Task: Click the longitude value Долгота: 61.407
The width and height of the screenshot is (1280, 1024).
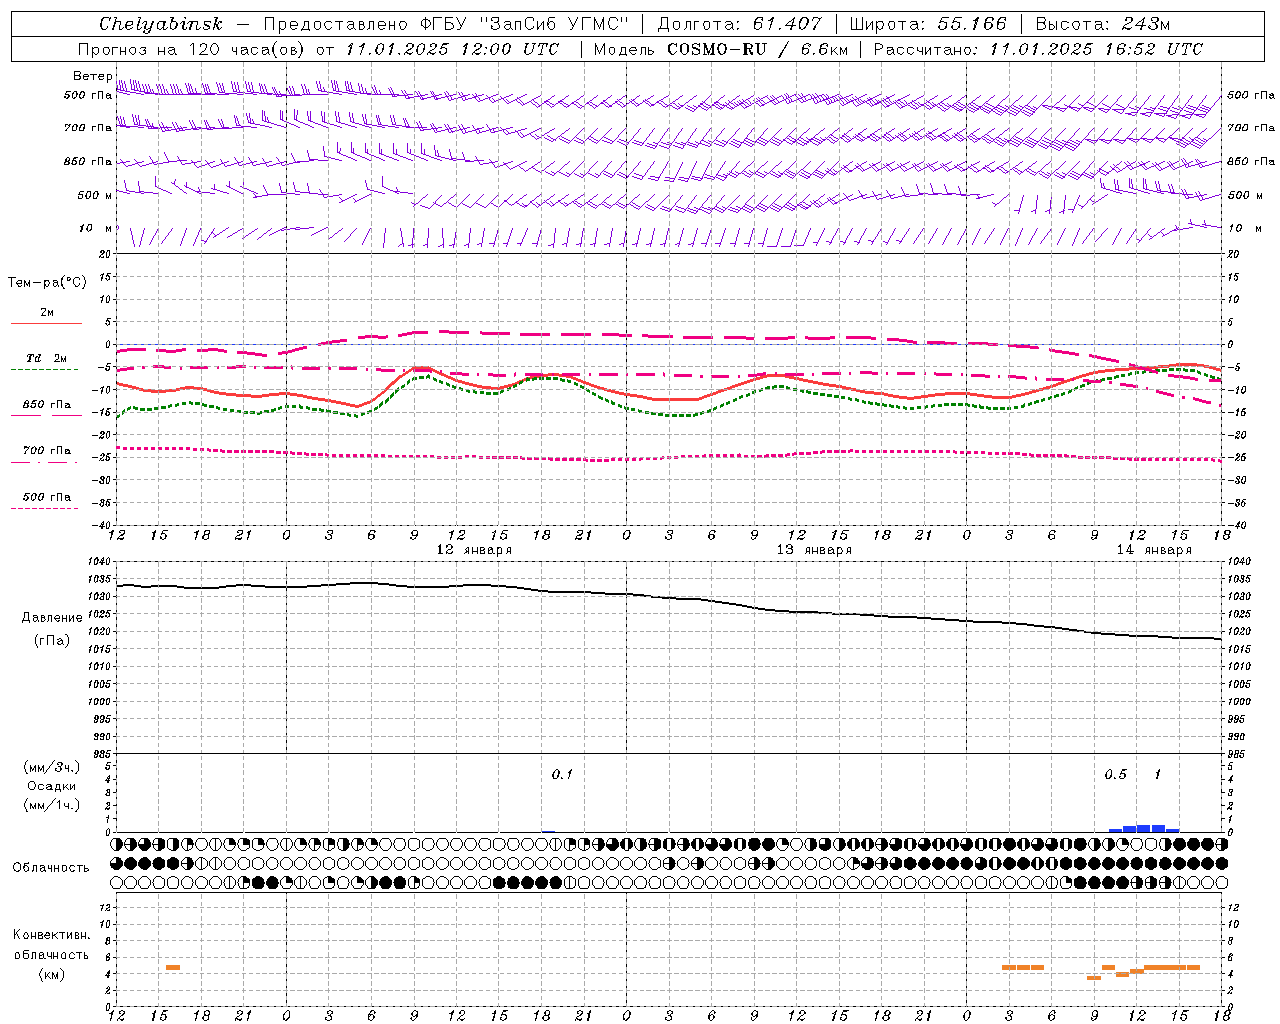Action: pyautogui.click(x=739, y=24)
